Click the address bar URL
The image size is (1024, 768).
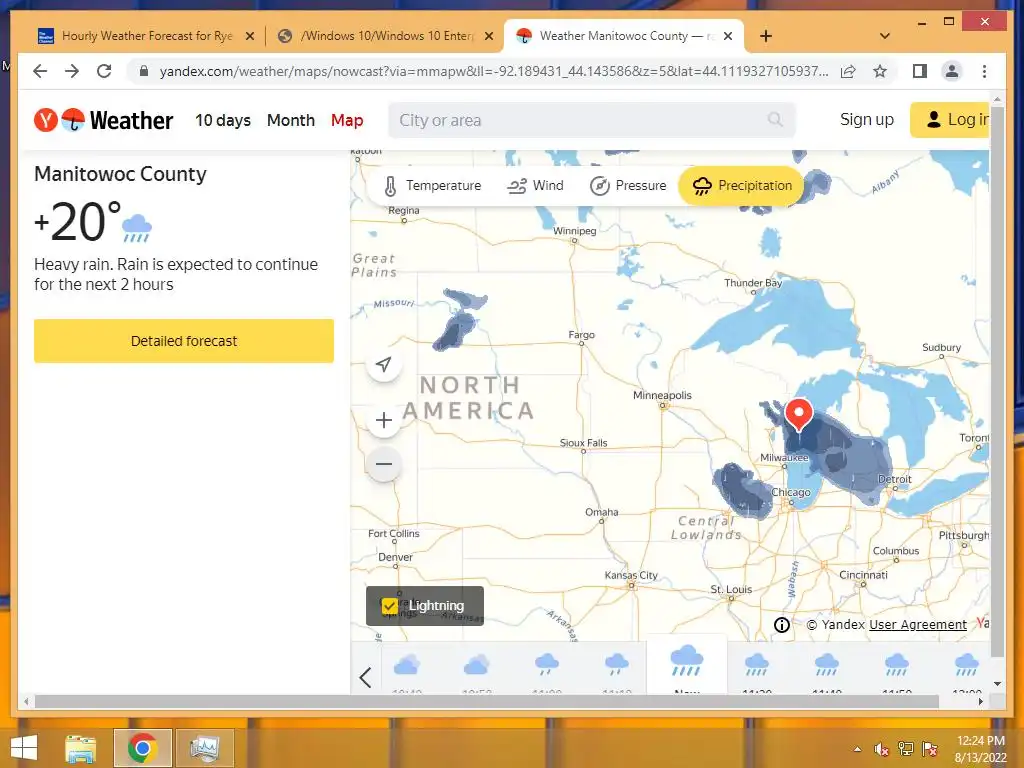(x=494, y=71)
